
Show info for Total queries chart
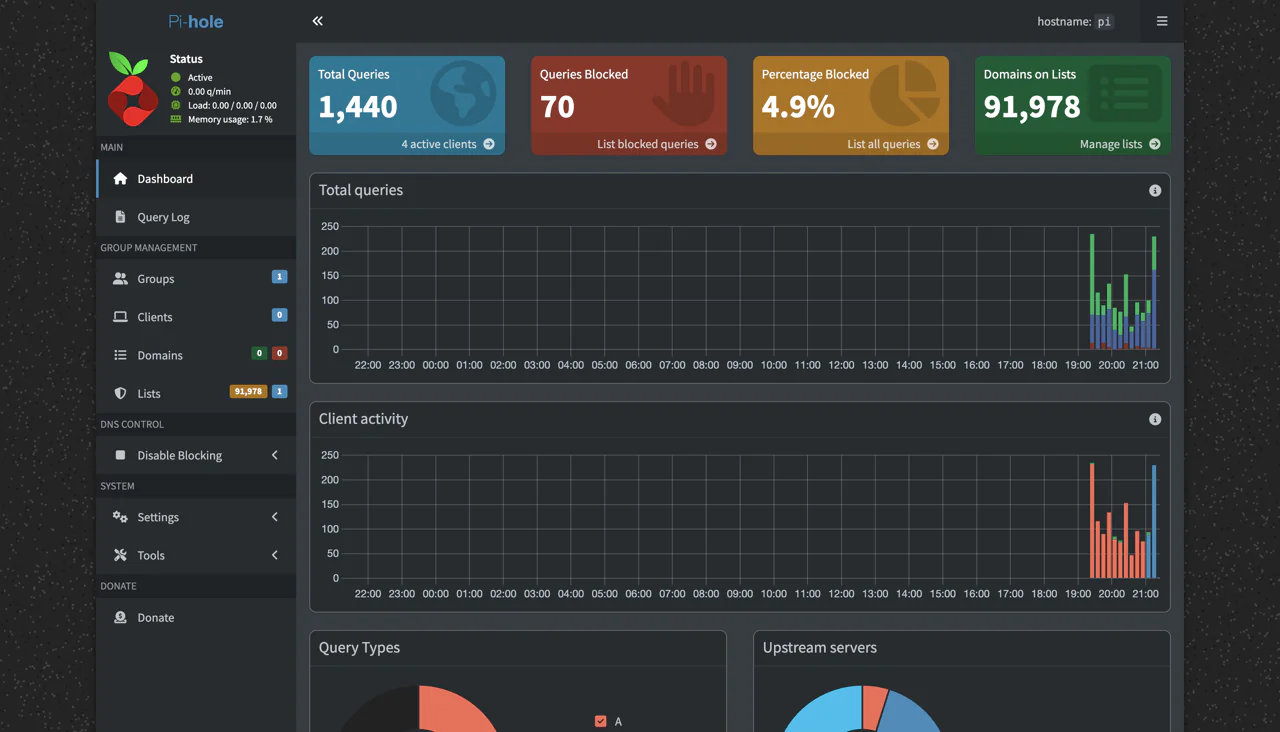click(1155, 190)
